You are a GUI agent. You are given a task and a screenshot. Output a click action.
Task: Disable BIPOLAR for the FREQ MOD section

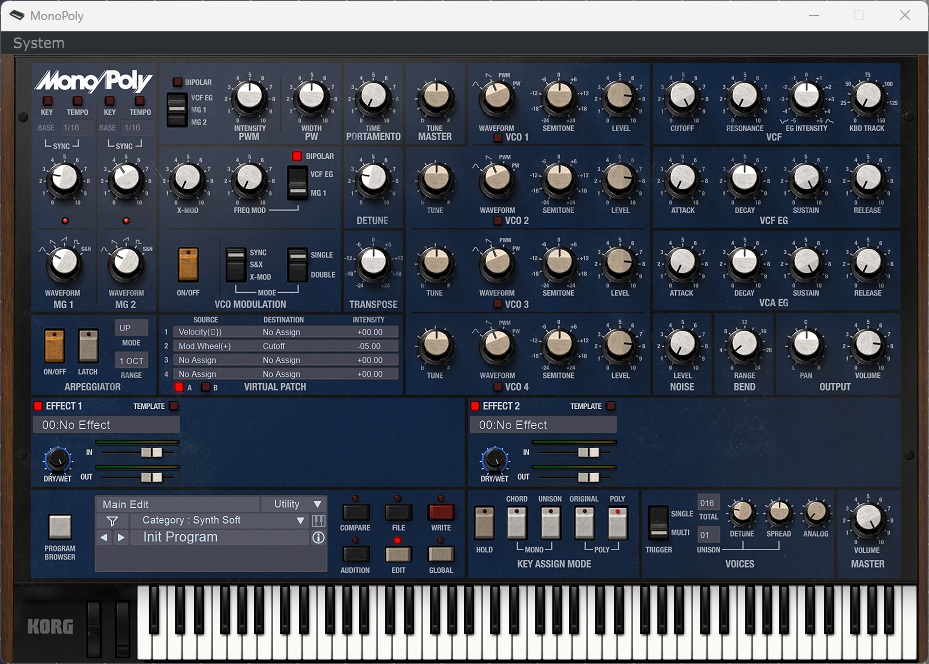297,156
